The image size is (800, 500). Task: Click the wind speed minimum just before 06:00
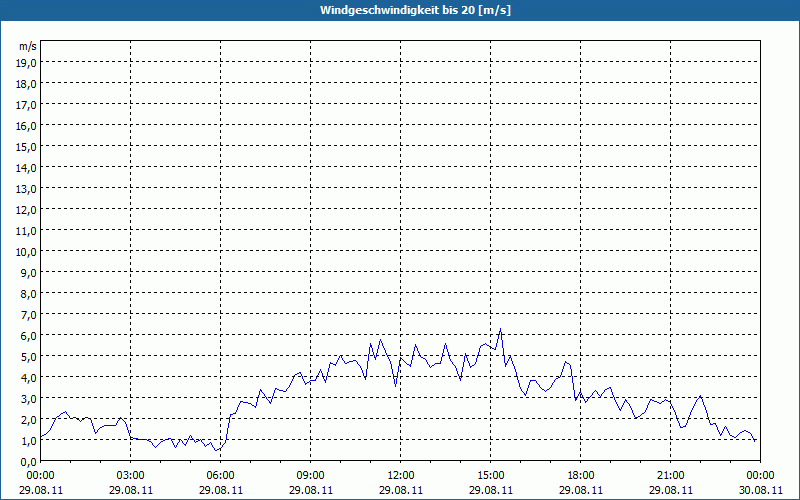click(x=216, y=451)
